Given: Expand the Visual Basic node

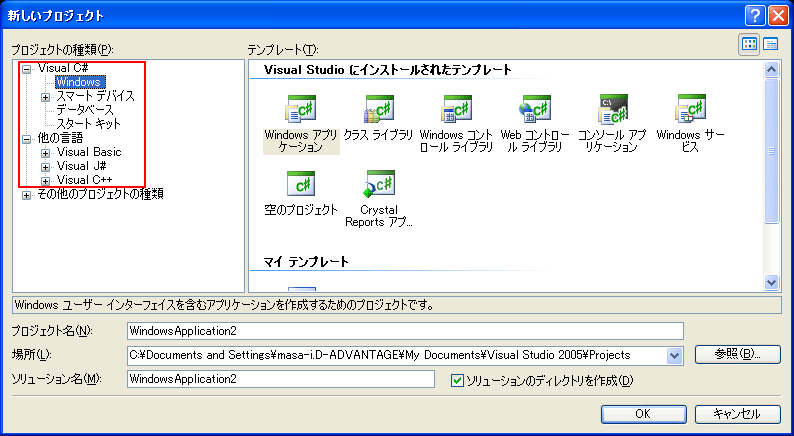Looking at the screenshot, I should coord(46,153).
